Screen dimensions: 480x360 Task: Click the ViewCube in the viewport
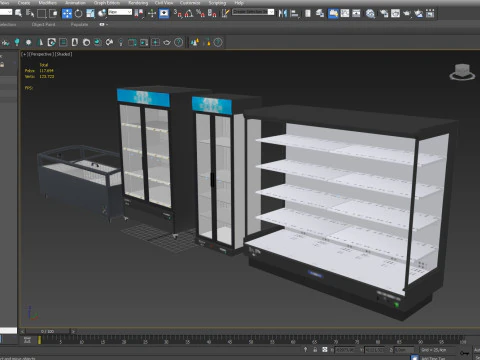pyautogui.click(x=462, y=72)
